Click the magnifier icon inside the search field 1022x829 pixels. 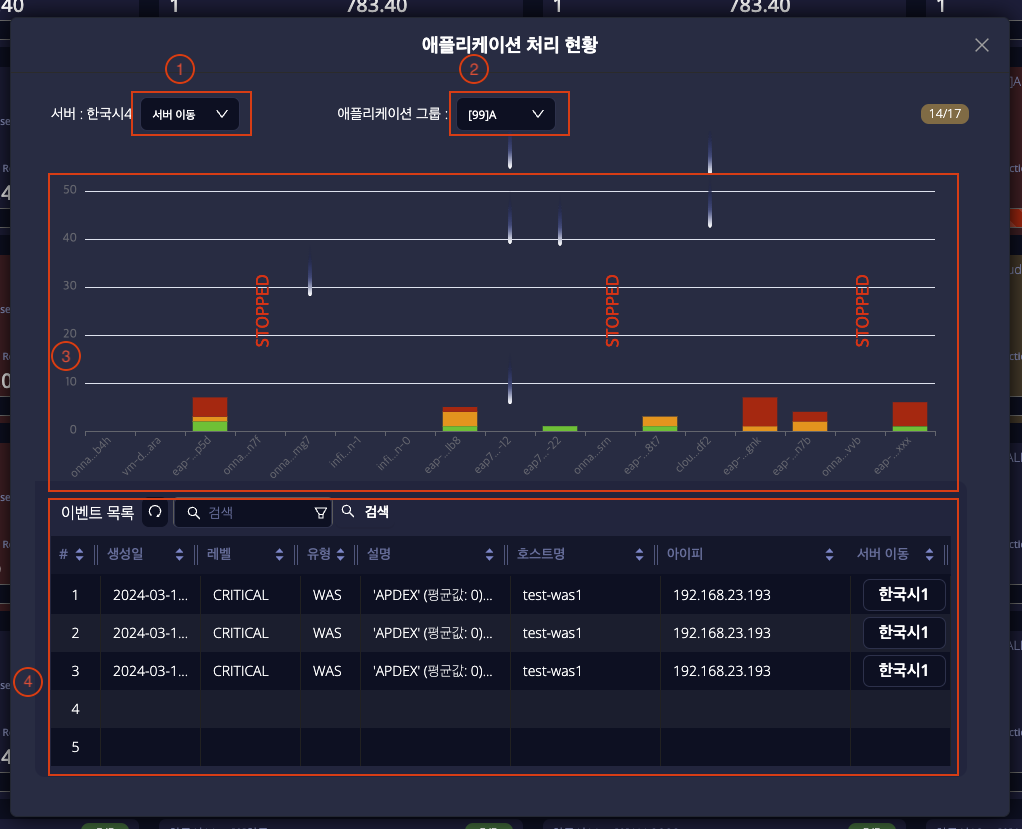click(x=194, y=513)
